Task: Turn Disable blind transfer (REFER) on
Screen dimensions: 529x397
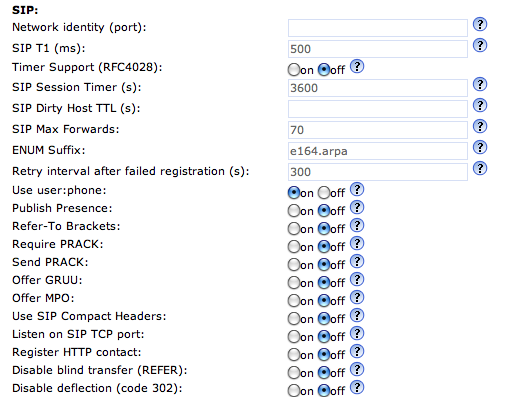Action: pyautogui.click(x=294, y=373)
